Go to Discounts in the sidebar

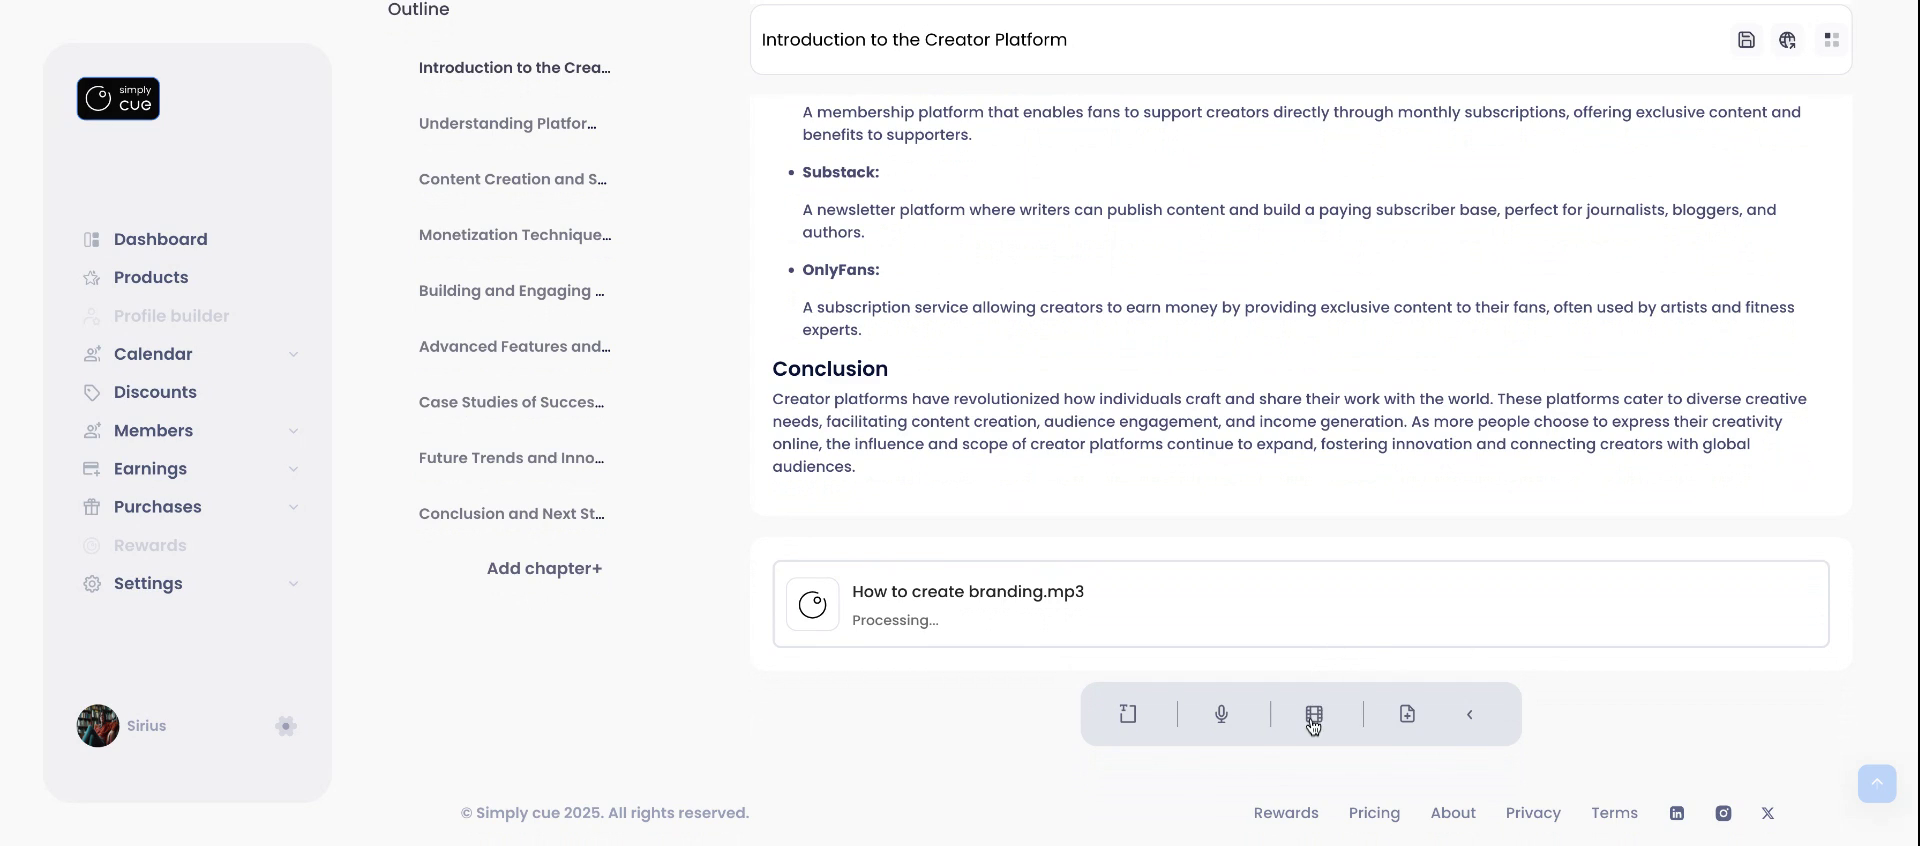[x=155, y=392]
